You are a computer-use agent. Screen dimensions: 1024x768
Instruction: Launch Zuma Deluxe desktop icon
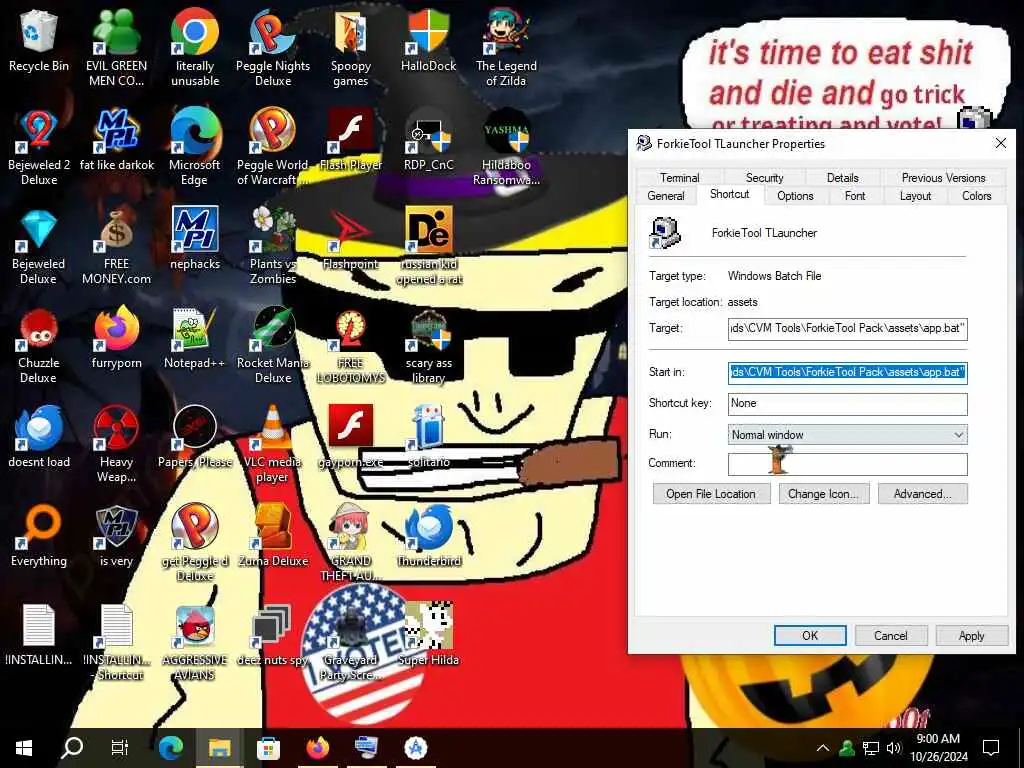pos(273,536)
